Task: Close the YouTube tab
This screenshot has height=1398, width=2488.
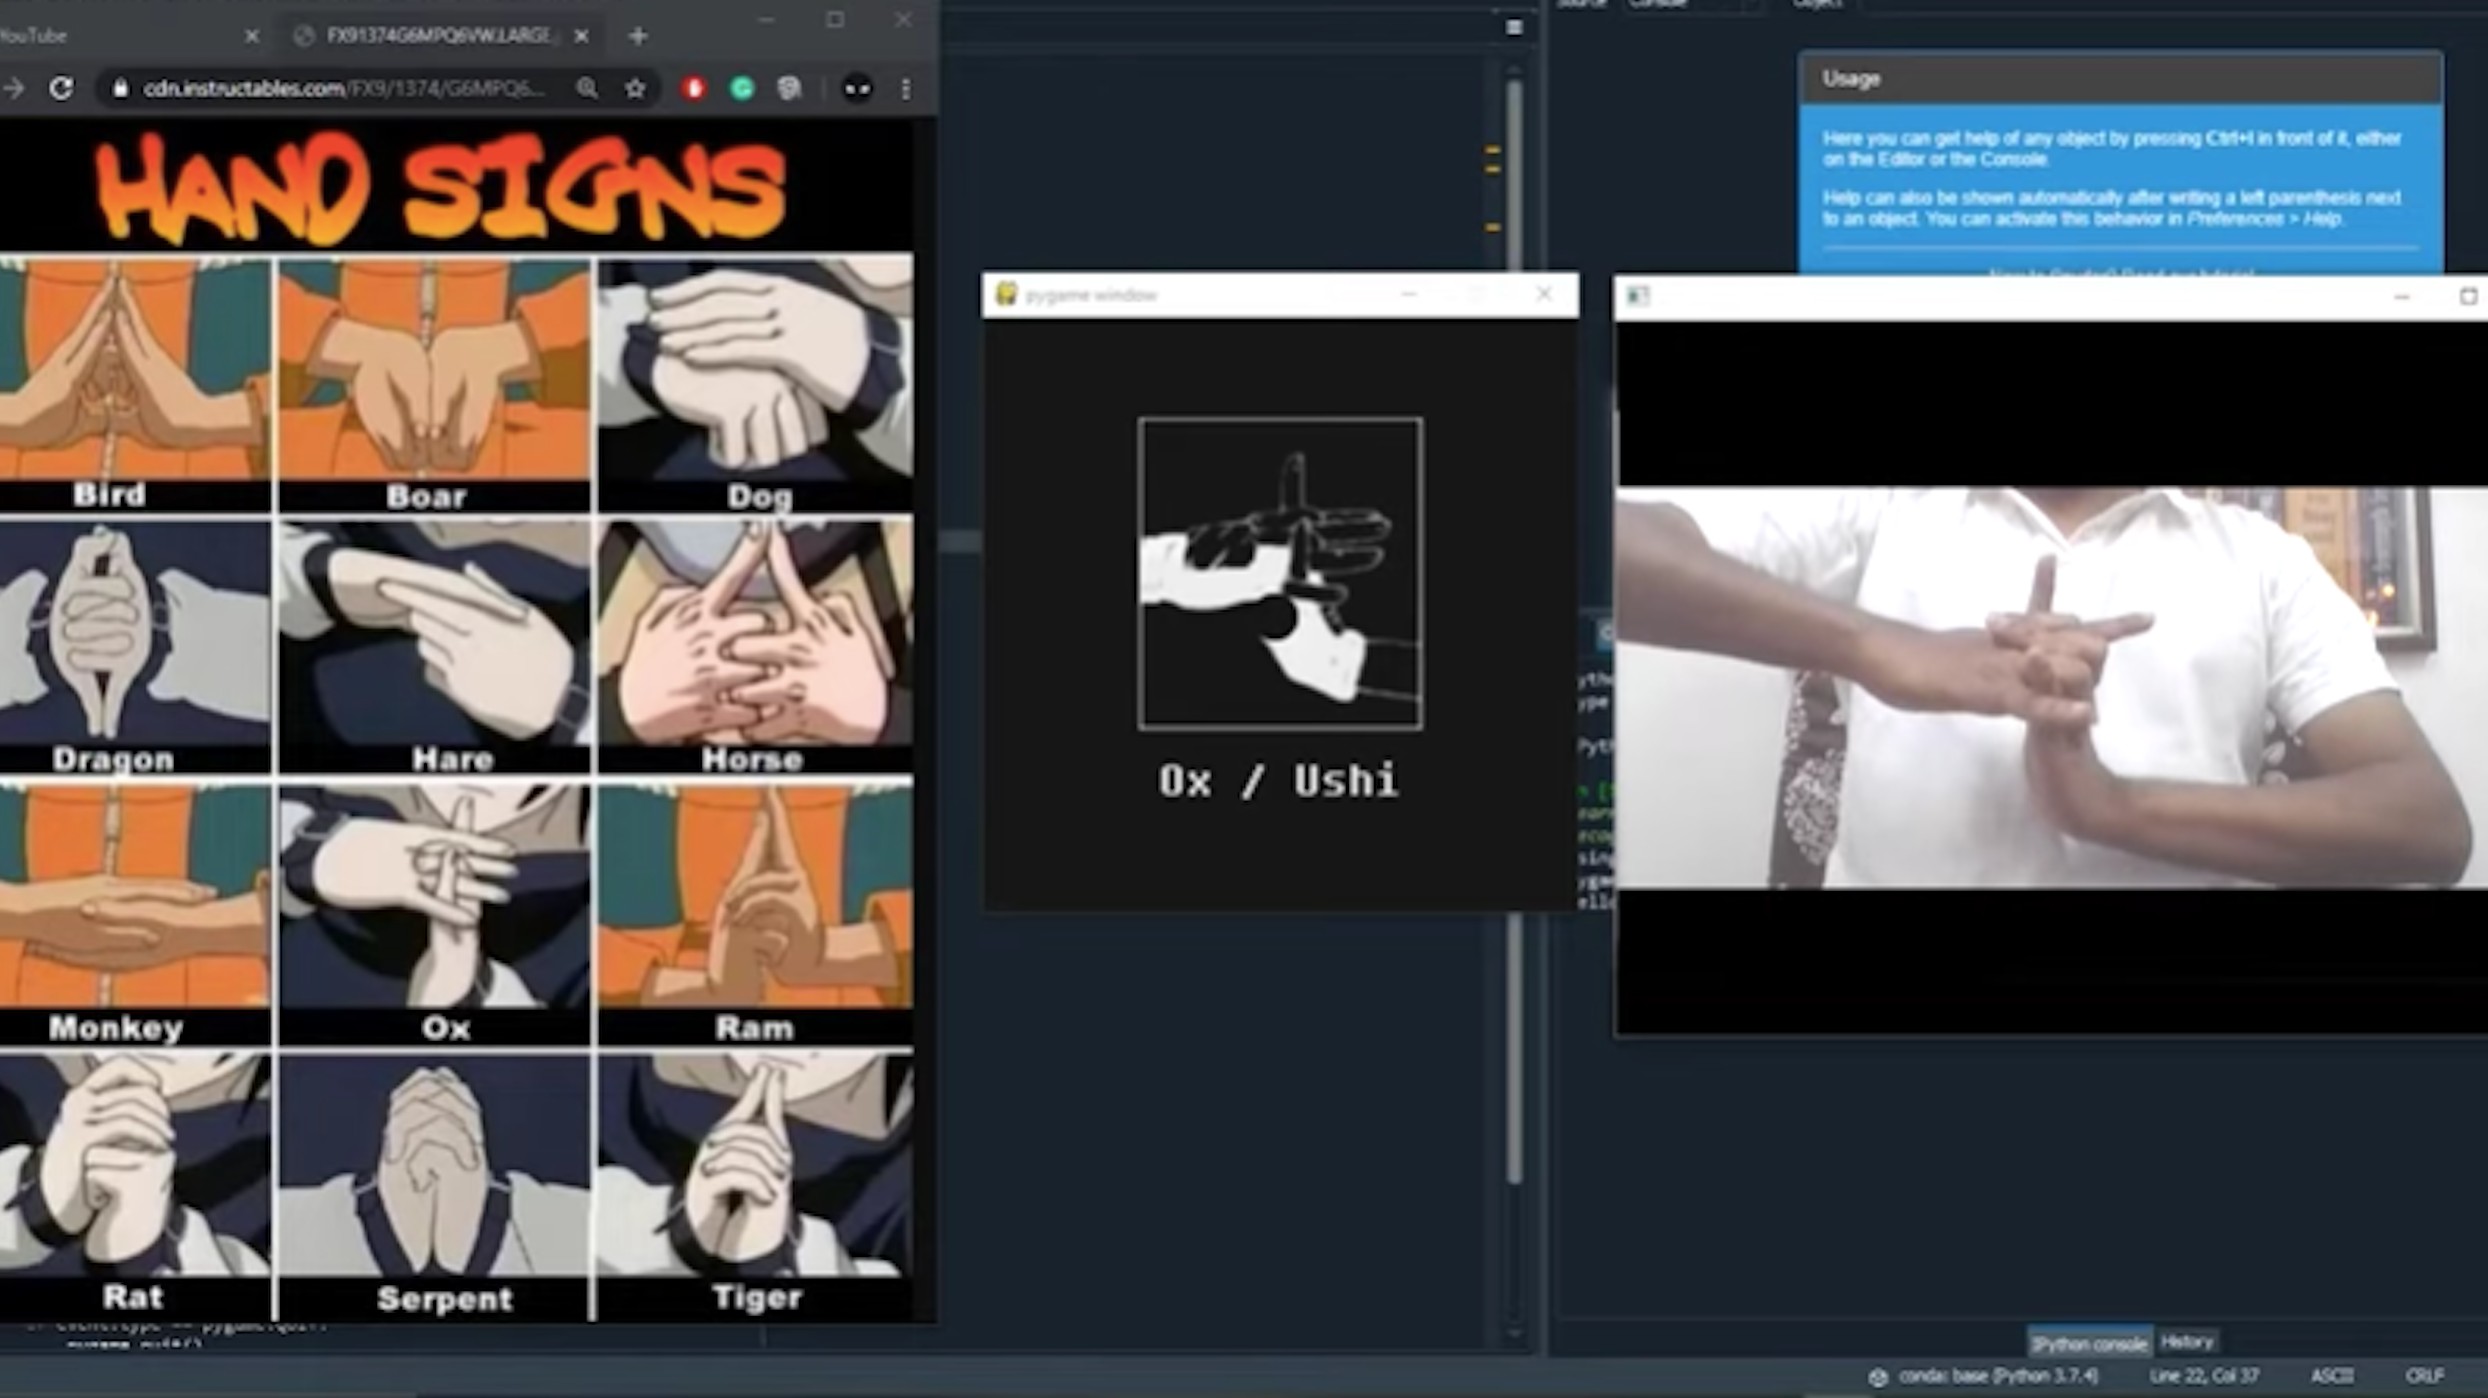Action: point(252,36)
